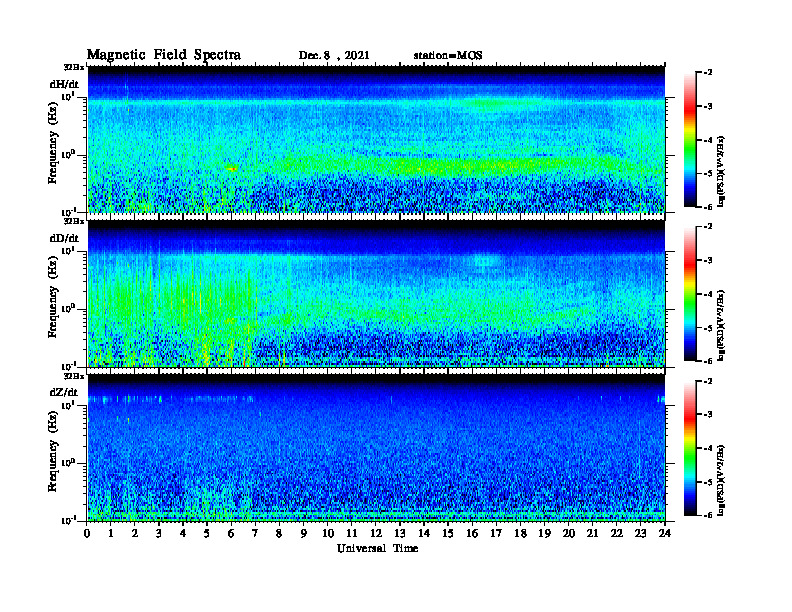Click the "-6" value on dH/dt color scale
The height and width of the screenshot is (612, 792).
coord(708,207)
